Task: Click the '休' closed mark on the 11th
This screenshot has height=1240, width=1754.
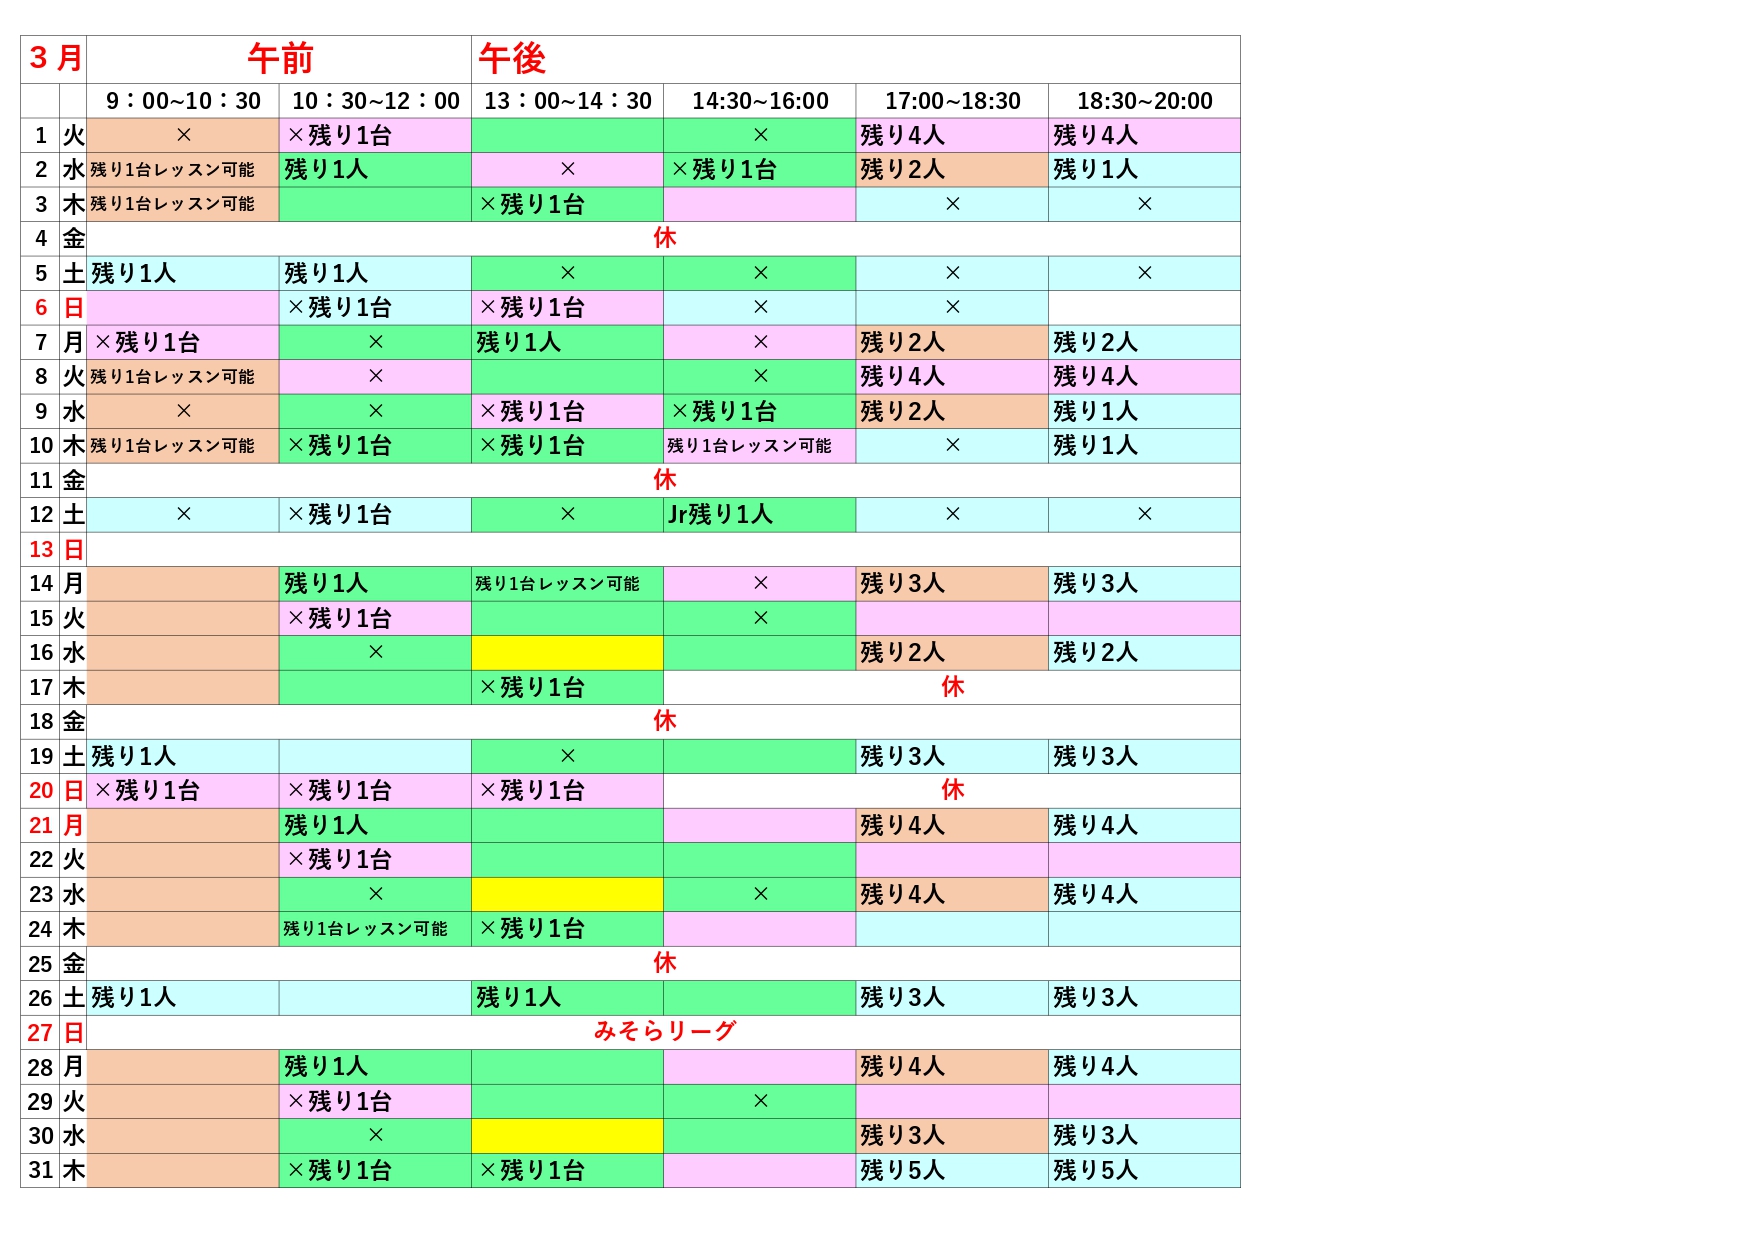Action: point(664,480)
